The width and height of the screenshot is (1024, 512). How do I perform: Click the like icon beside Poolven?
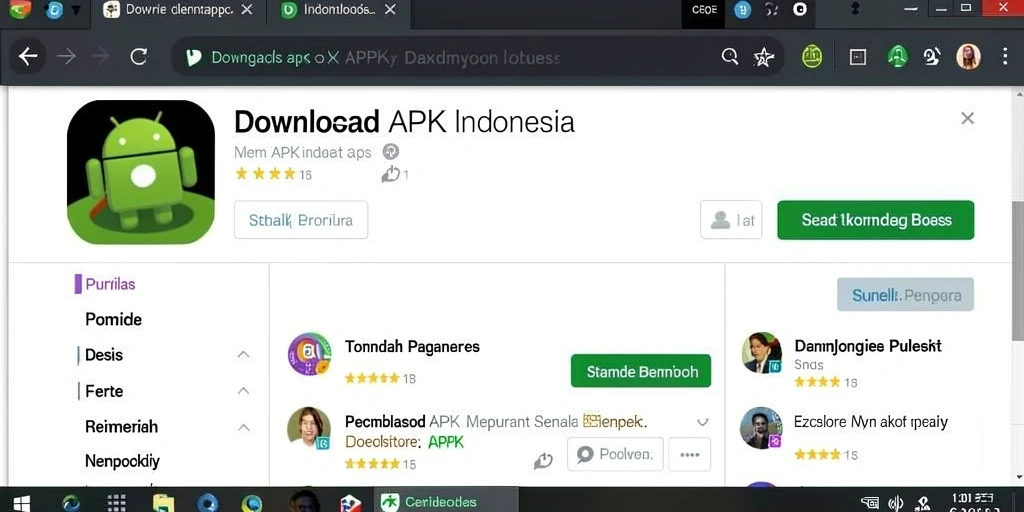[x=543, y=461]
